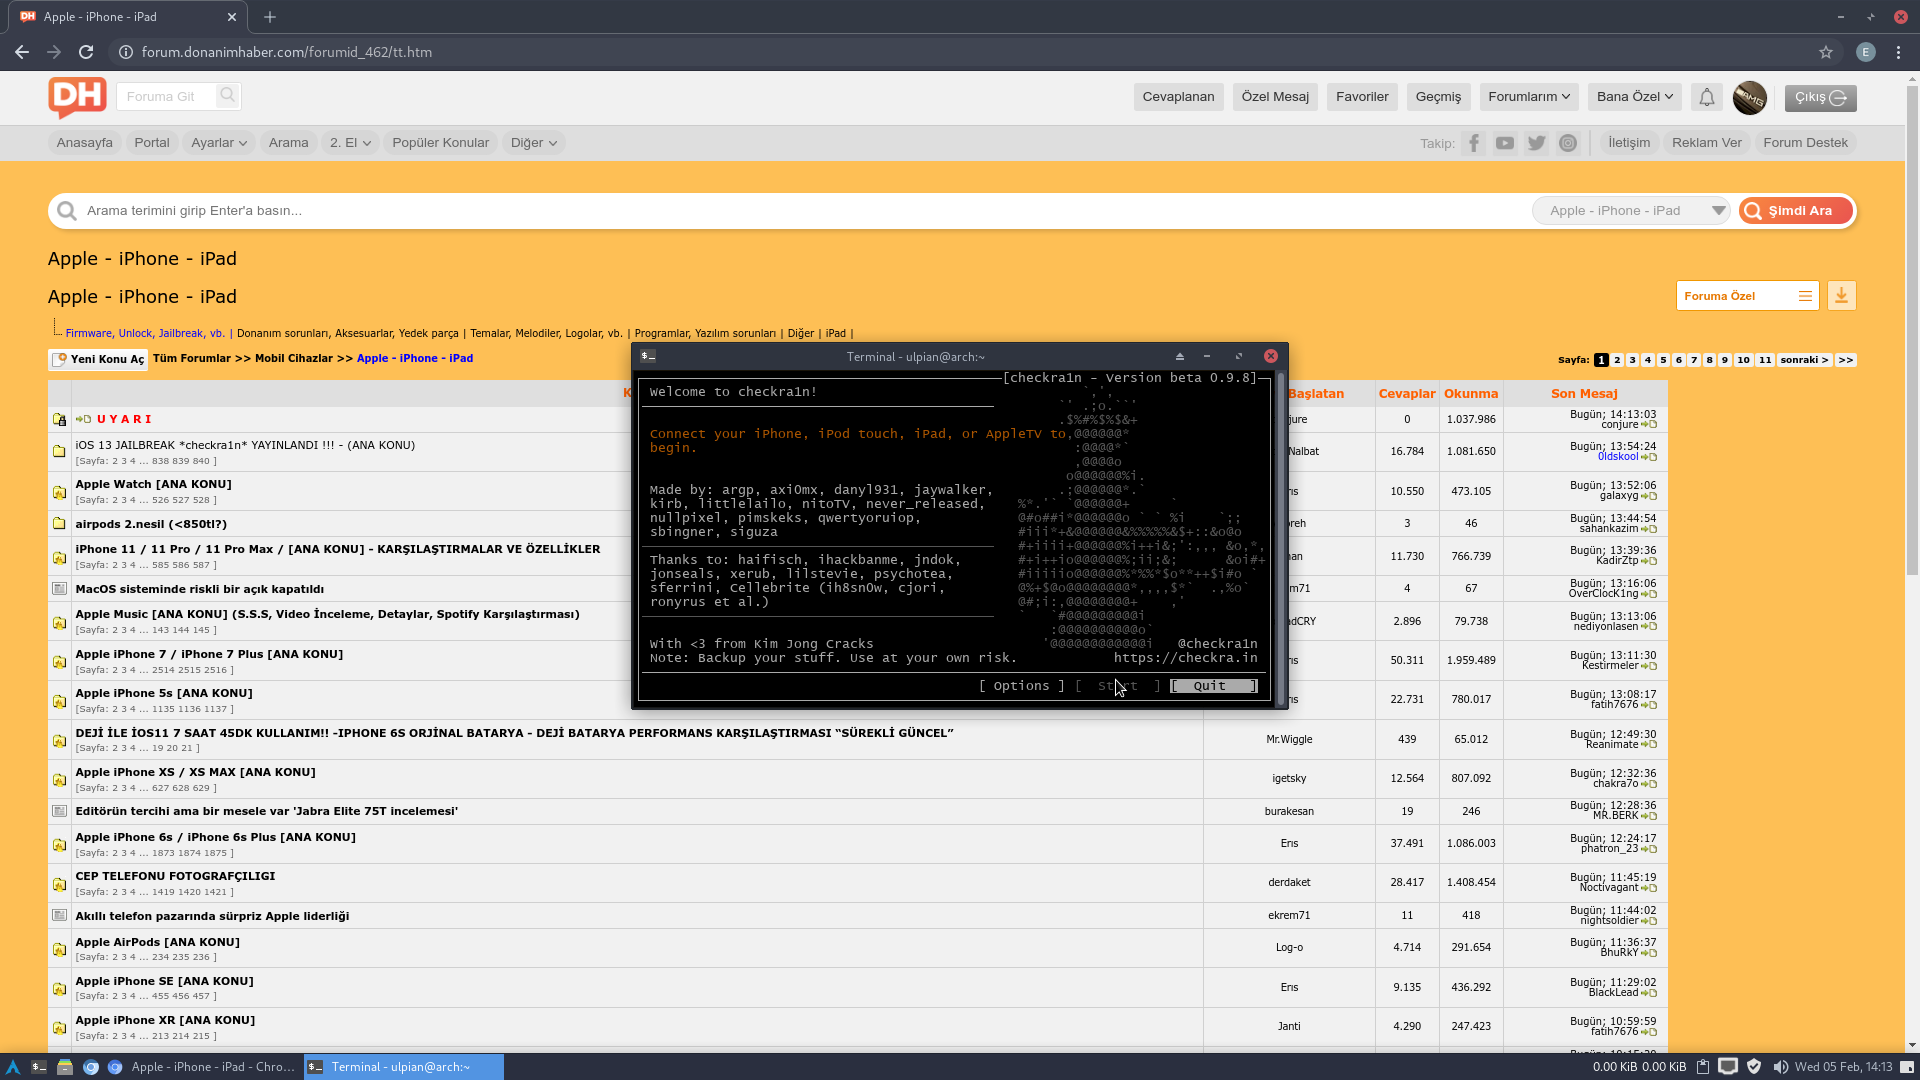
Task: Open the Forum Destek link
Action: tap(1805, 143)
